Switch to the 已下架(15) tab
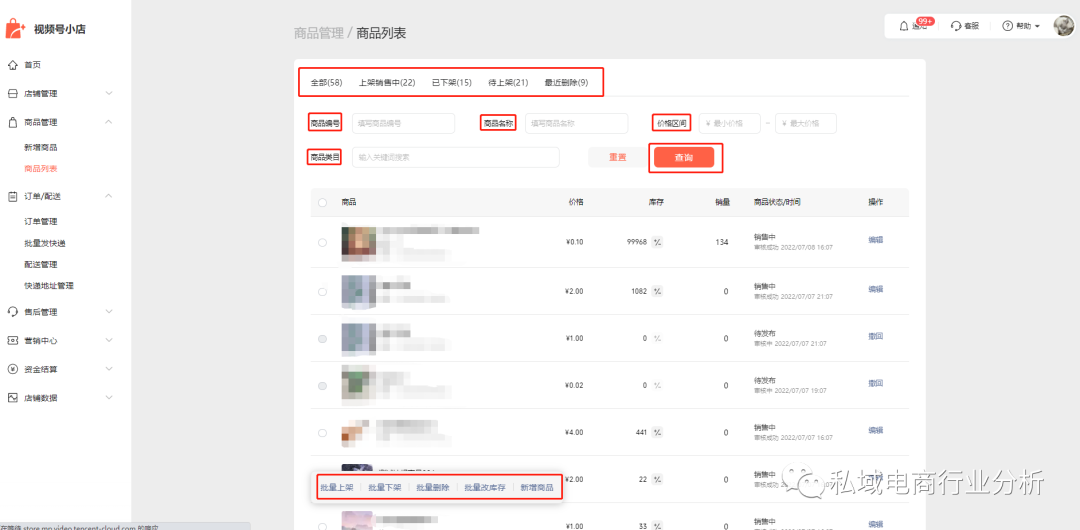1080x530 pixels. tap(452, 83)
